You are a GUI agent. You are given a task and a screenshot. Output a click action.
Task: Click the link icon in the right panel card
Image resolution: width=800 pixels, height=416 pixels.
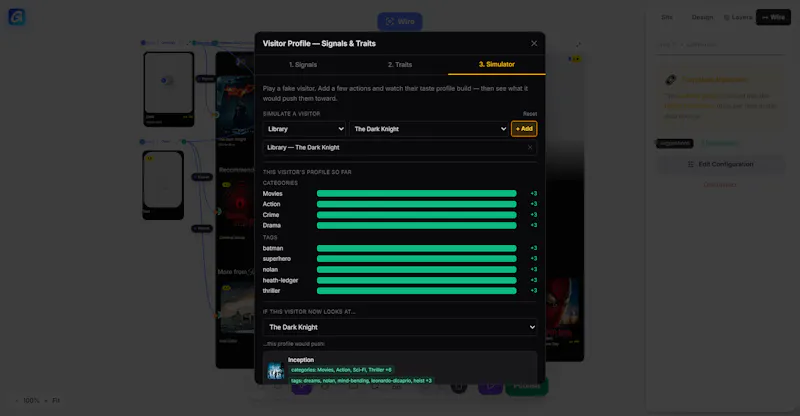coord(671,80)
